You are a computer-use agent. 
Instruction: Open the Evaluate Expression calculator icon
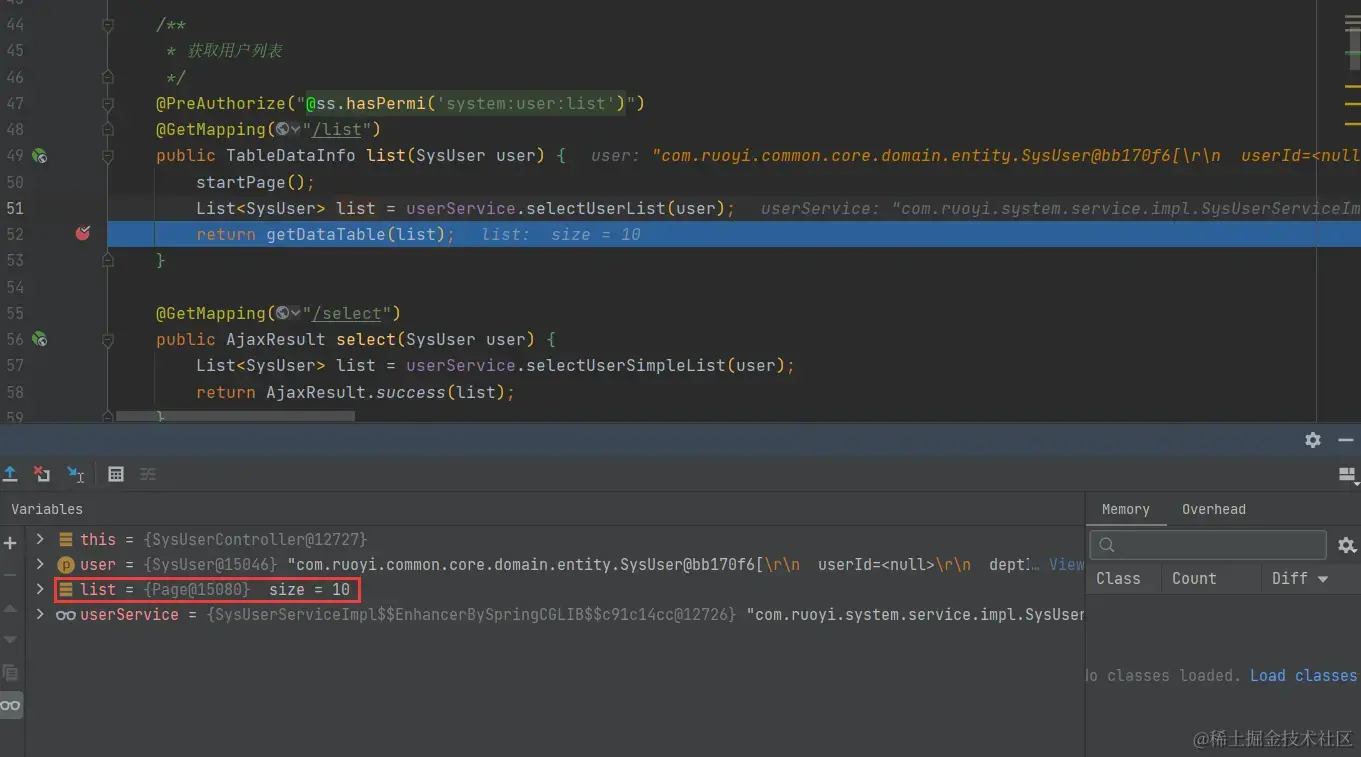(x=115, y=474)
